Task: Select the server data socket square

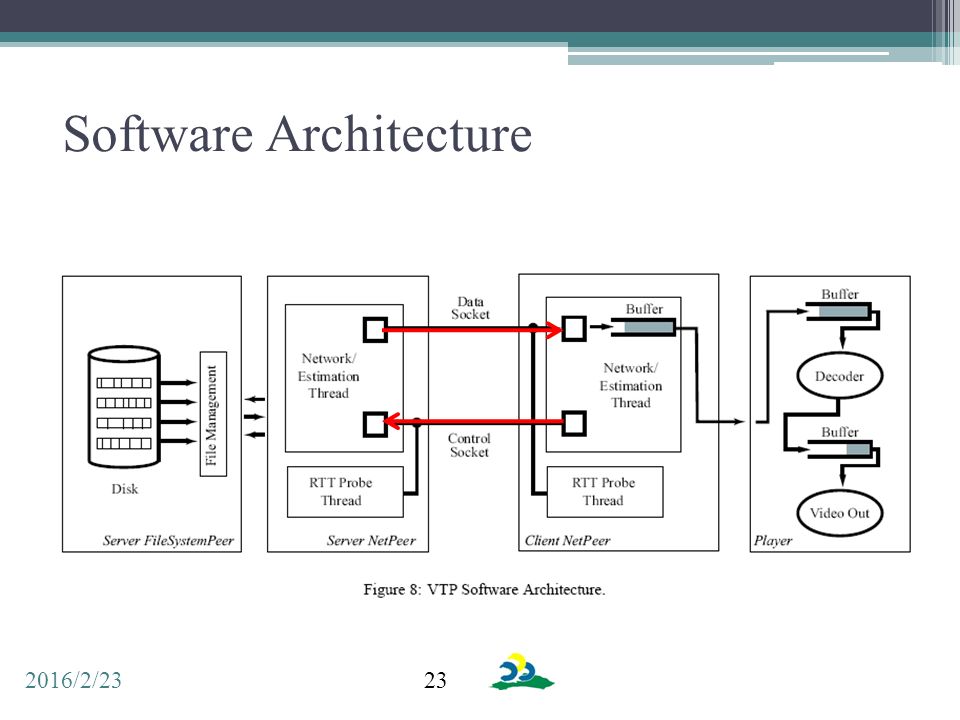Action: [375, 329]
